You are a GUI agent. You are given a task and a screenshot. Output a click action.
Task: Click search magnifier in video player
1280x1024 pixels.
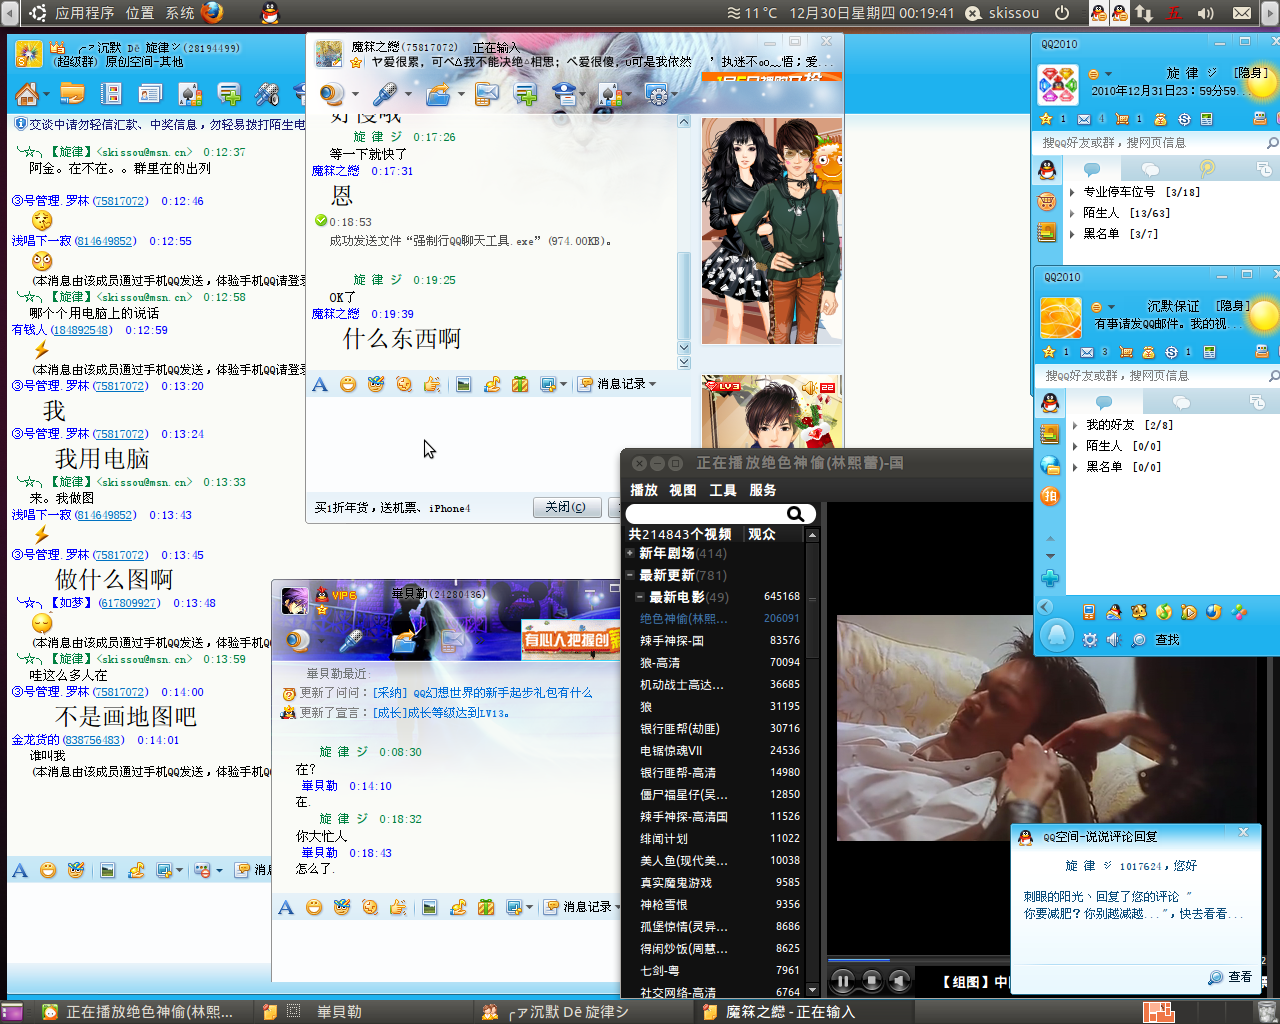point(796,514)
